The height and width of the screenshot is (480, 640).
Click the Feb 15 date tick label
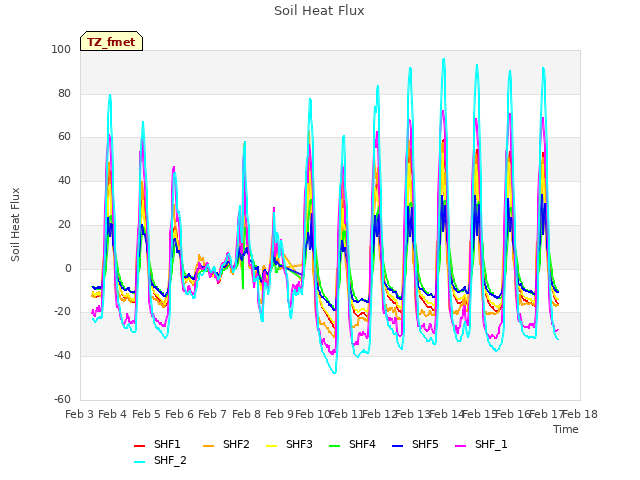(x=480, y=414)
